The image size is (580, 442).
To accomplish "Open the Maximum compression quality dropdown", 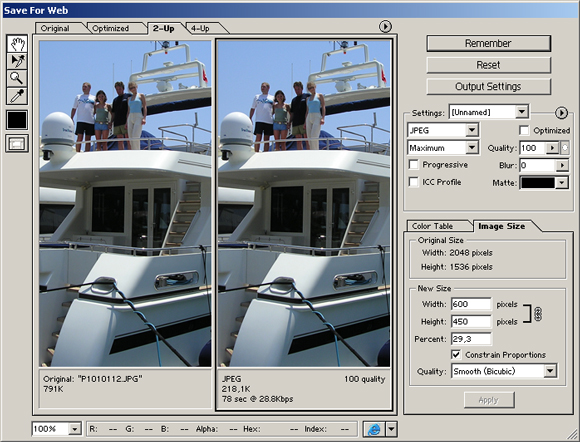I will pyautogui.click(x=443, y=148).
